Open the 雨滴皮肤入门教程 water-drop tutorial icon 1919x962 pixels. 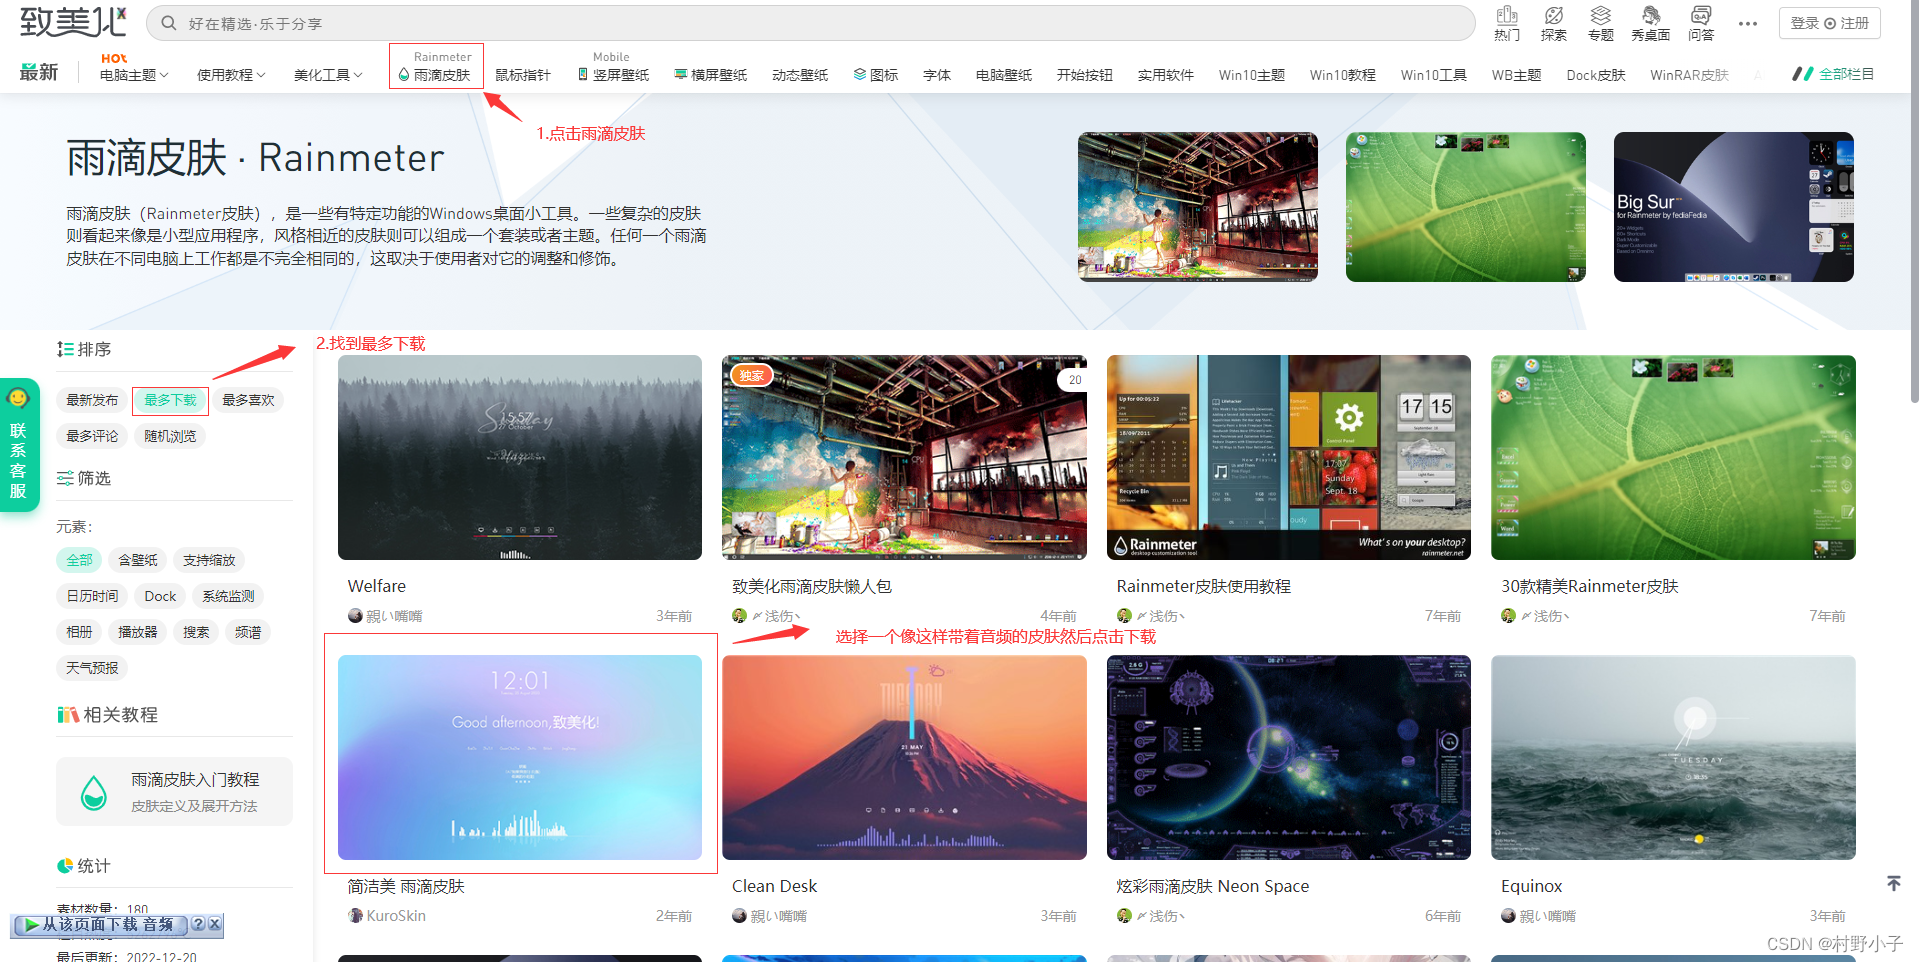coord(94,791)
